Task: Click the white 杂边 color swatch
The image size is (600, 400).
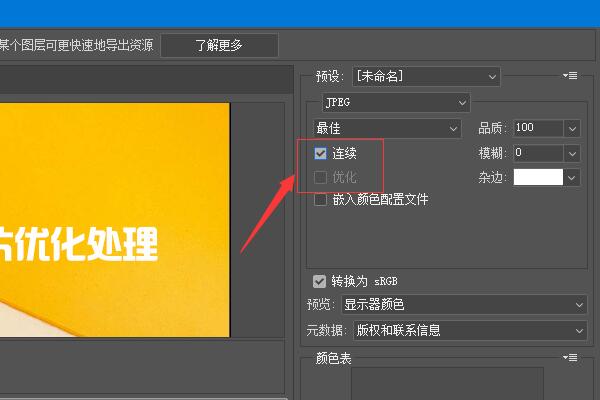Action: click(538, 177)
